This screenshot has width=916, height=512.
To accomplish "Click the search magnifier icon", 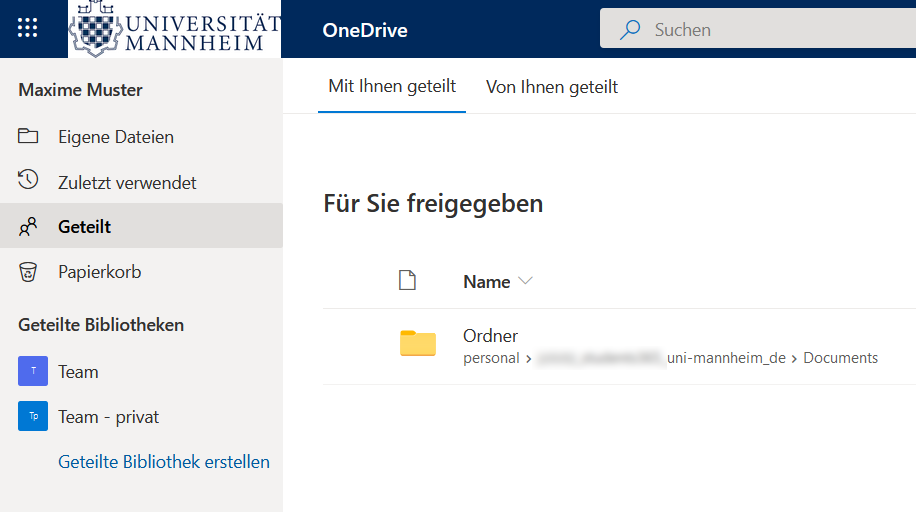I will click(630, 29).
